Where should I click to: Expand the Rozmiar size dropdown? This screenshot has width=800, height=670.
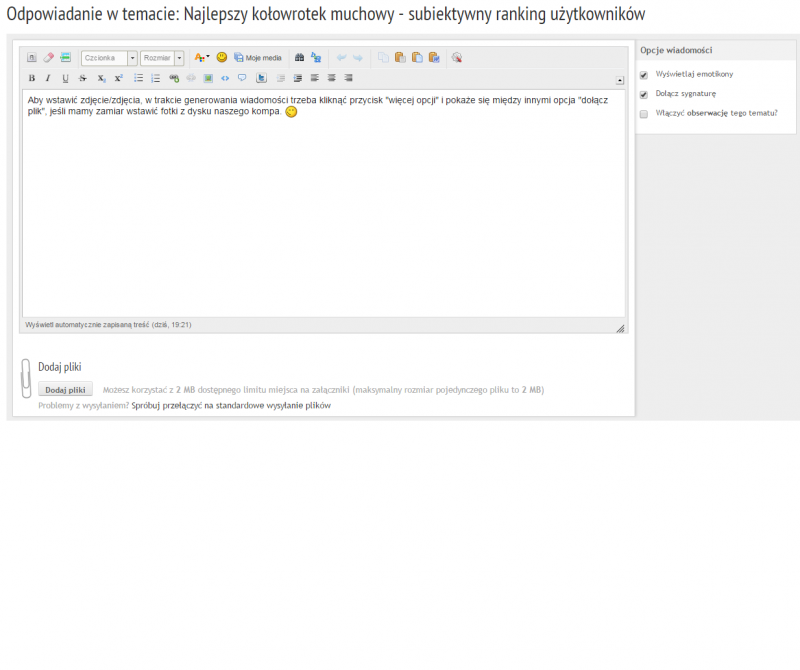point(162,58)
